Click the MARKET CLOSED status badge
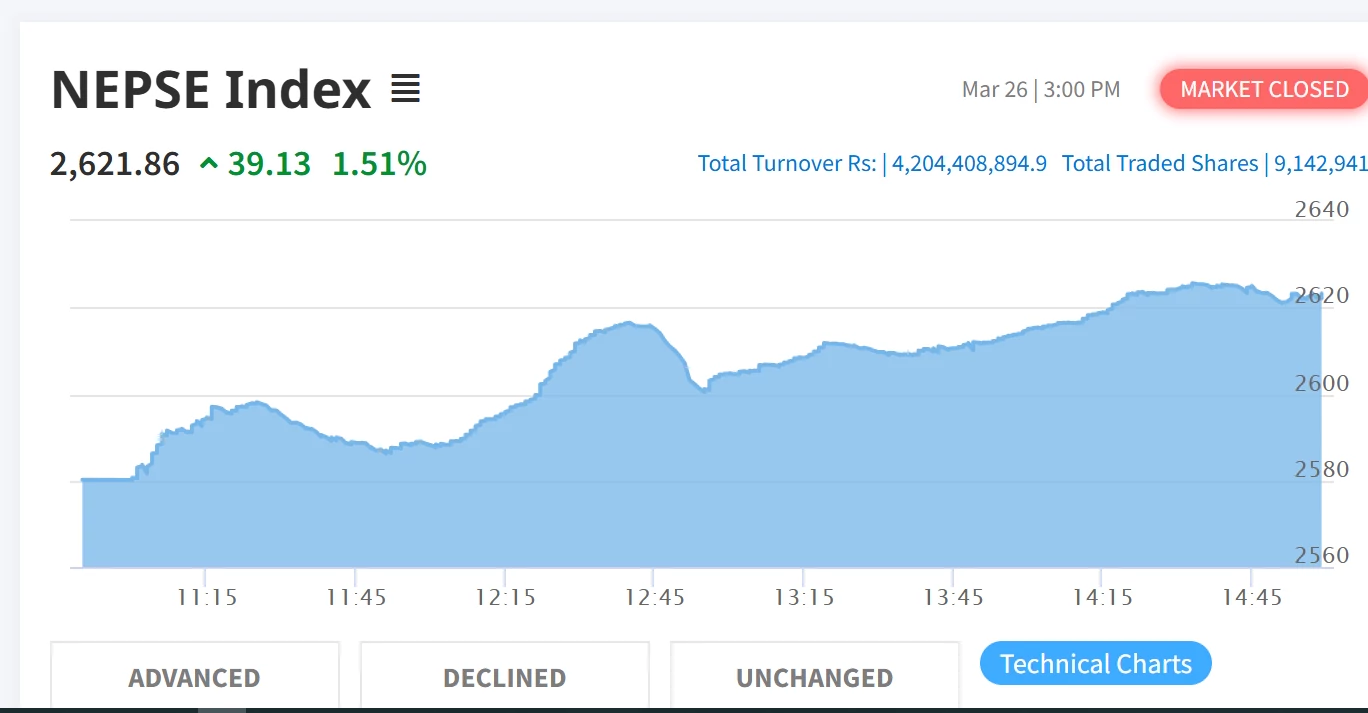Image resolution: width=1368 pixels, height=713 pixels. [x=1264, y=89]
